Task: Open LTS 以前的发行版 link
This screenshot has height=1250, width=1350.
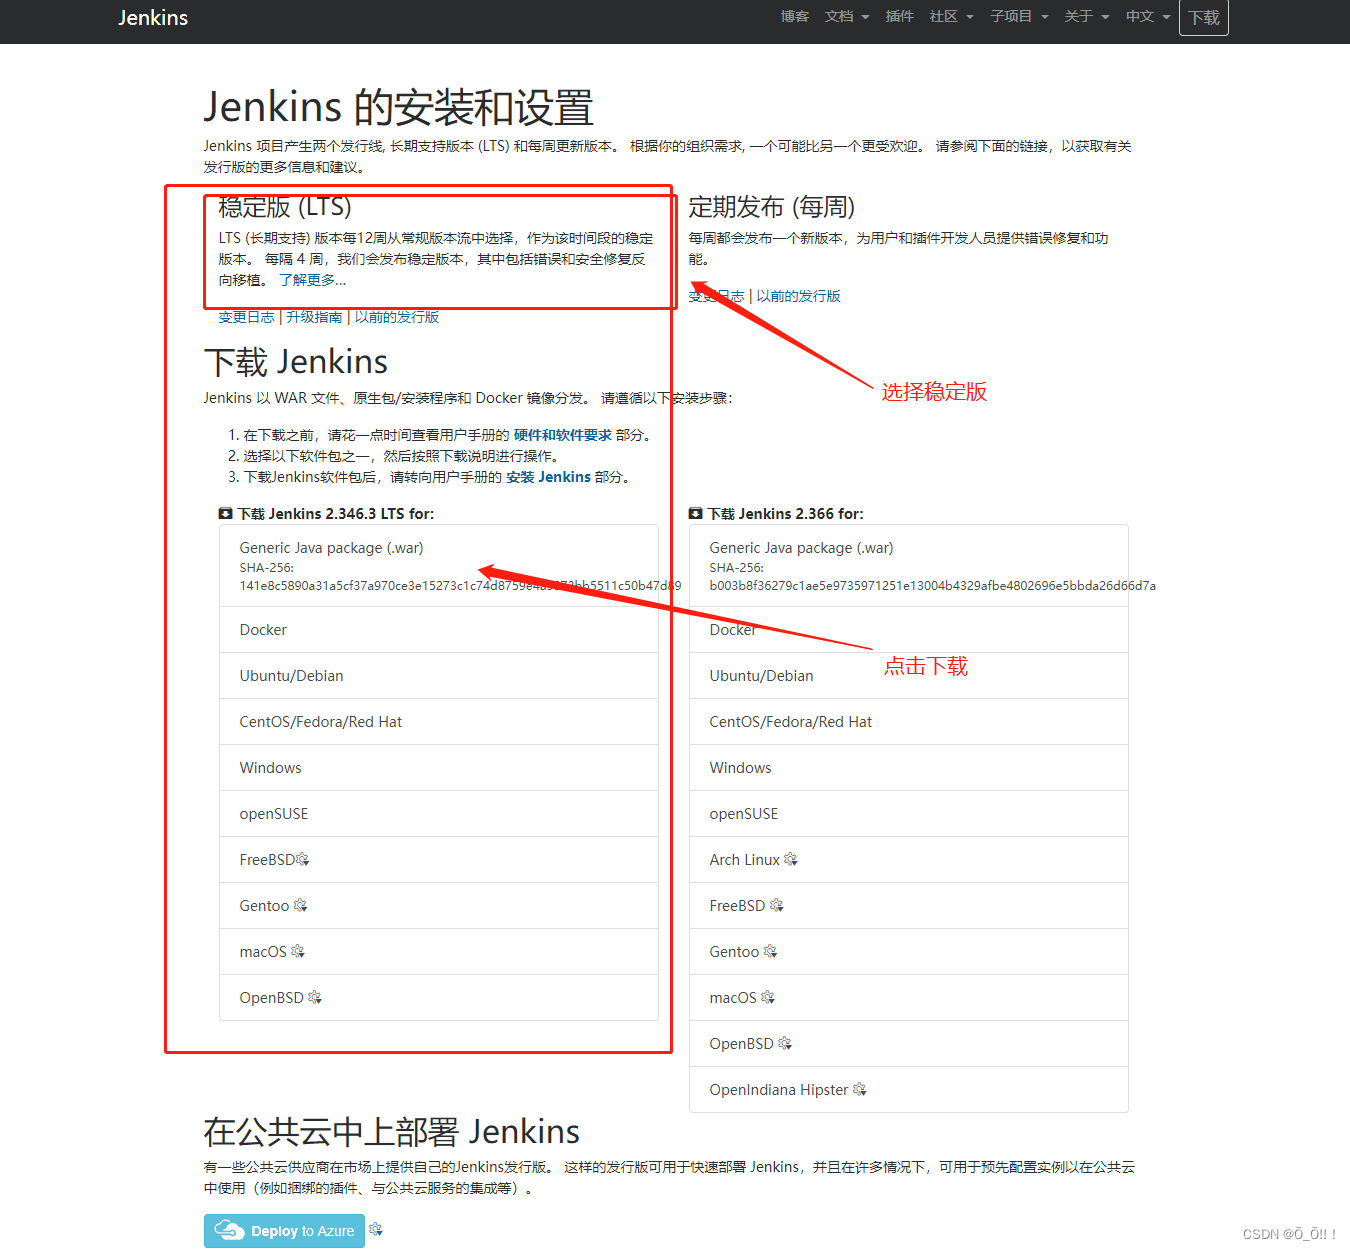Action: [x=397, y=317]
